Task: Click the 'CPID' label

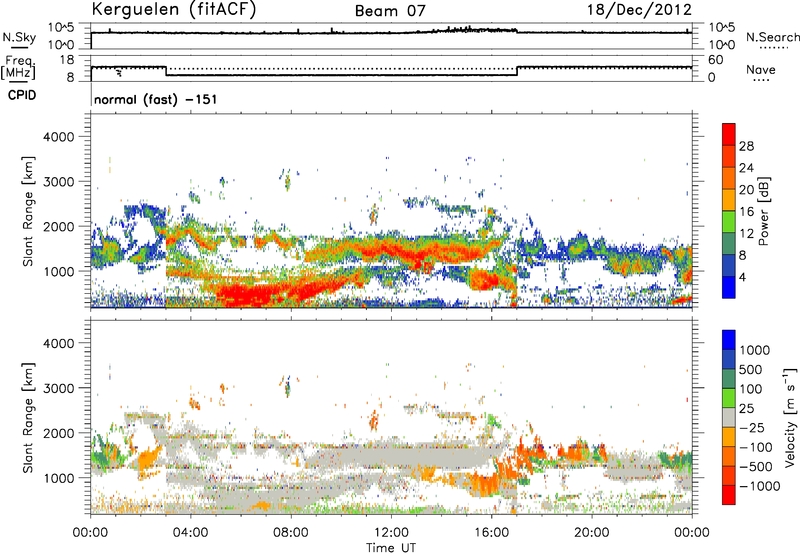Action: pos(22,95)
